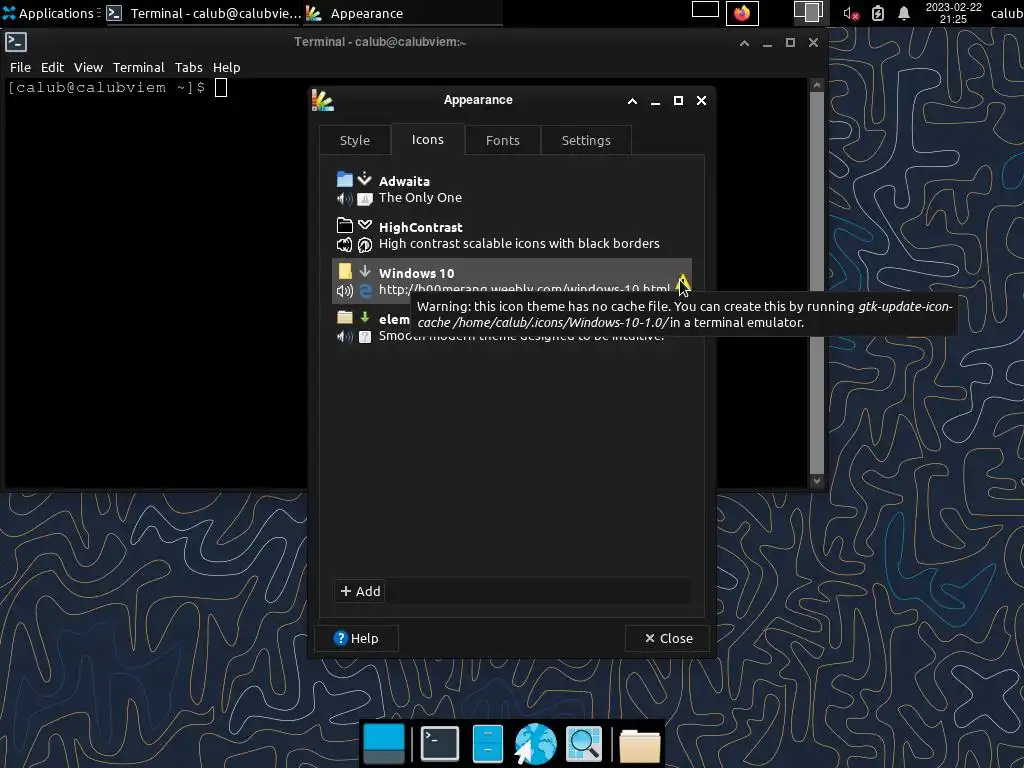The height and width of the screenshot is (768, 1024).
Task: Click the elementary theme folder preview icon
Action: (345, 317)
